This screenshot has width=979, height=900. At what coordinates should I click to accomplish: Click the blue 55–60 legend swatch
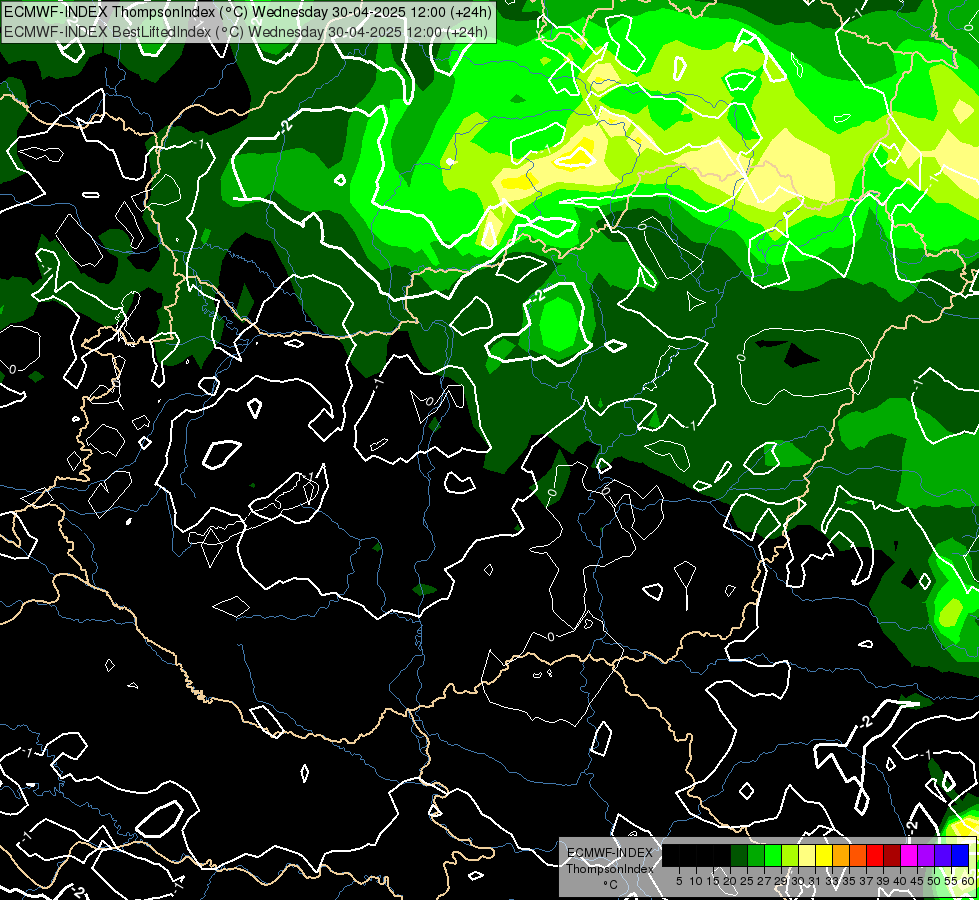click(x=960, y=855)
